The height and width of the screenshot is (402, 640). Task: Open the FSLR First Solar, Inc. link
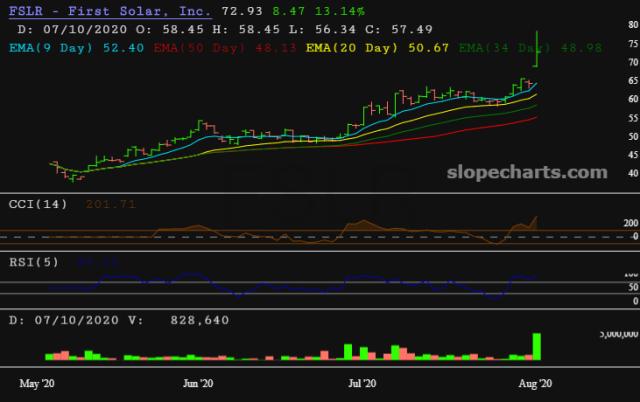pyautogui.click(x=110, y=11)
